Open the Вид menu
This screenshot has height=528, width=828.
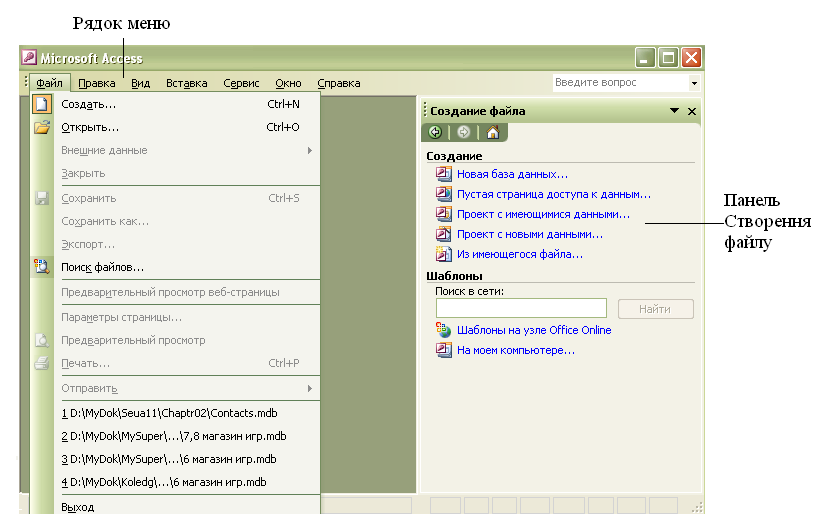tap(140, 83)
